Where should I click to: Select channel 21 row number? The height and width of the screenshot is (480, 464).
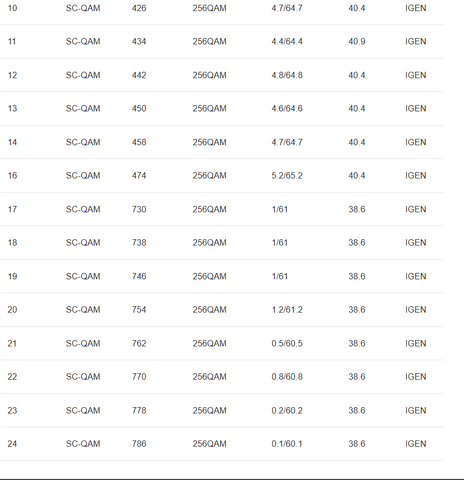pos(12,343)
